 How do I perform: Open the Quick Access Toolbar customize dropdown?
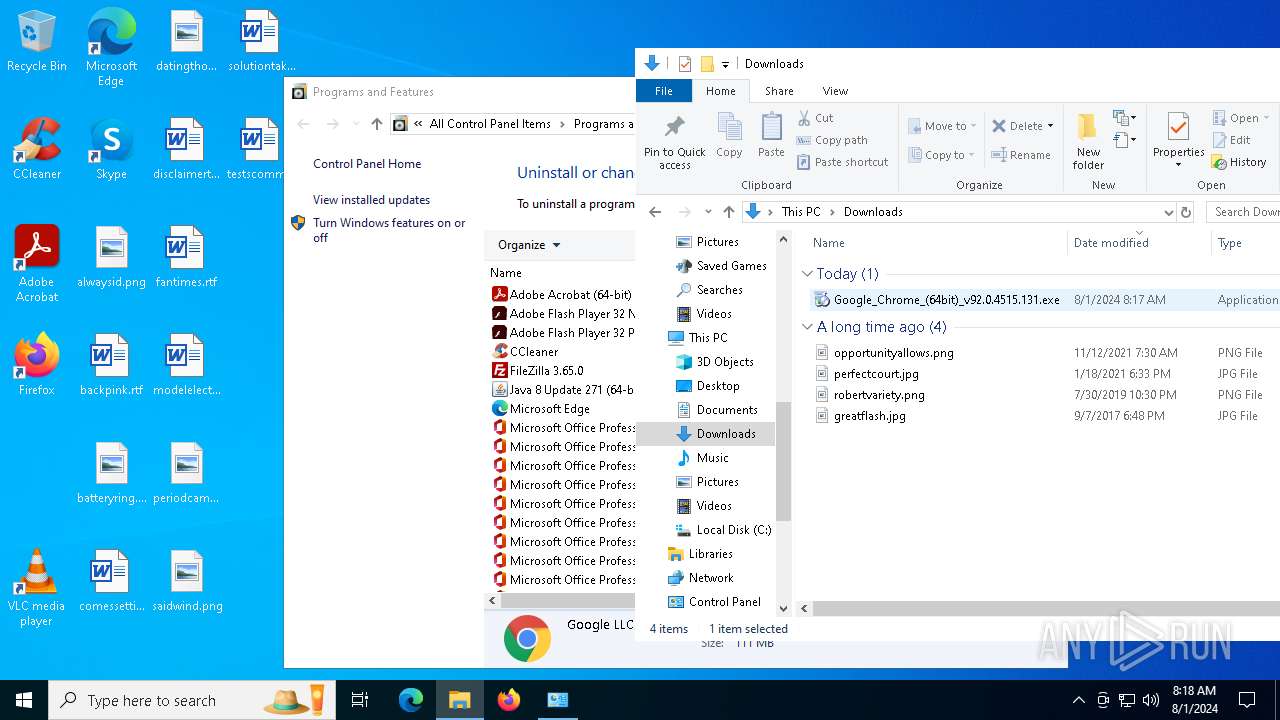[x=725, y=64]
